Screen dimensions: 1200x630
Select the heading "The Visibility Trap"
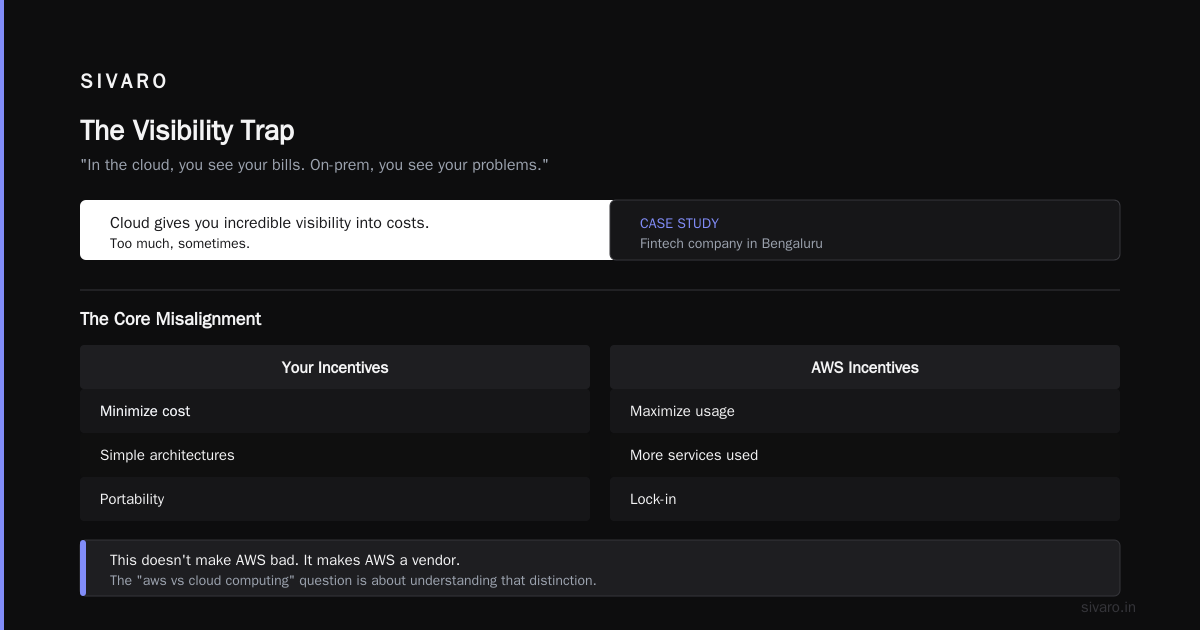[x=187, y=130]
